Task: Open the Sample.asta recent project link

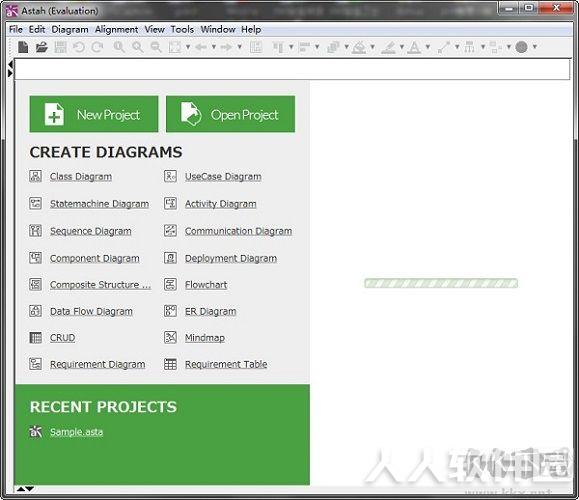Action: click(x=76, y=432)
